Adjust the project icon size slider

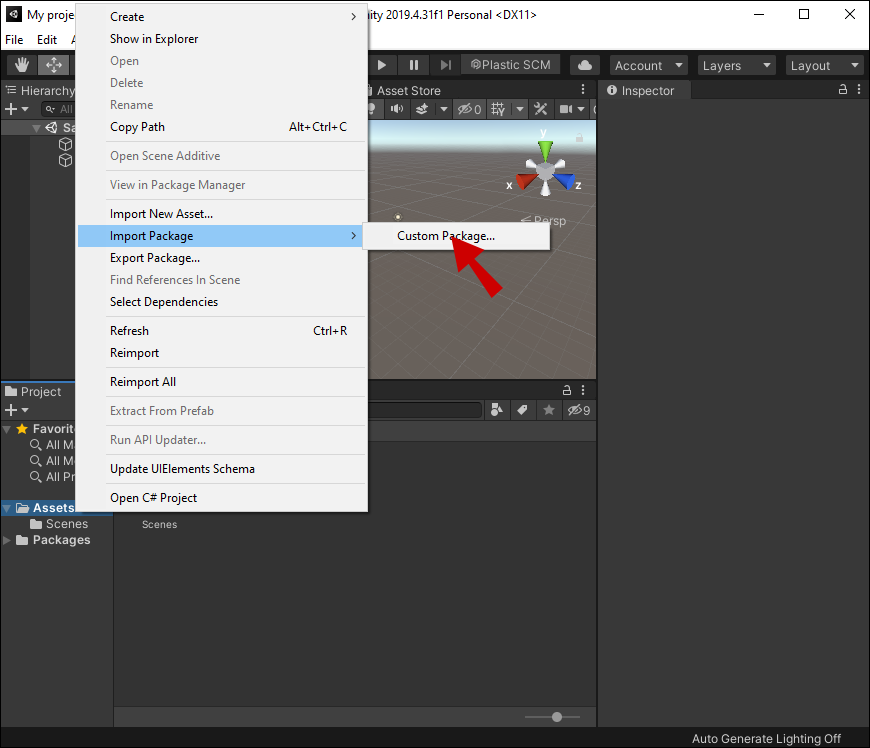click(557, 717)
